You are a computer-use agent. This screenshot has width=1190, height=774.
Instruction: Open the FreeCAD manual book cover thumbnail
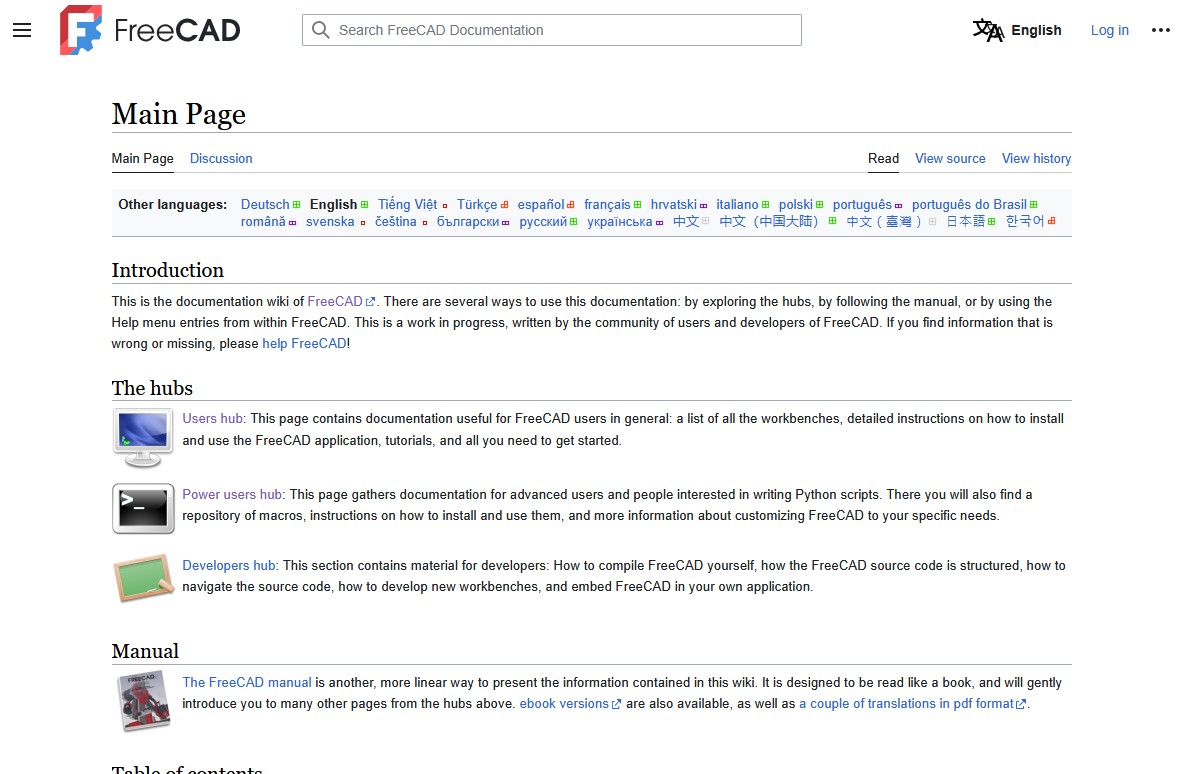pyautogui.click(x=143, y=701)
